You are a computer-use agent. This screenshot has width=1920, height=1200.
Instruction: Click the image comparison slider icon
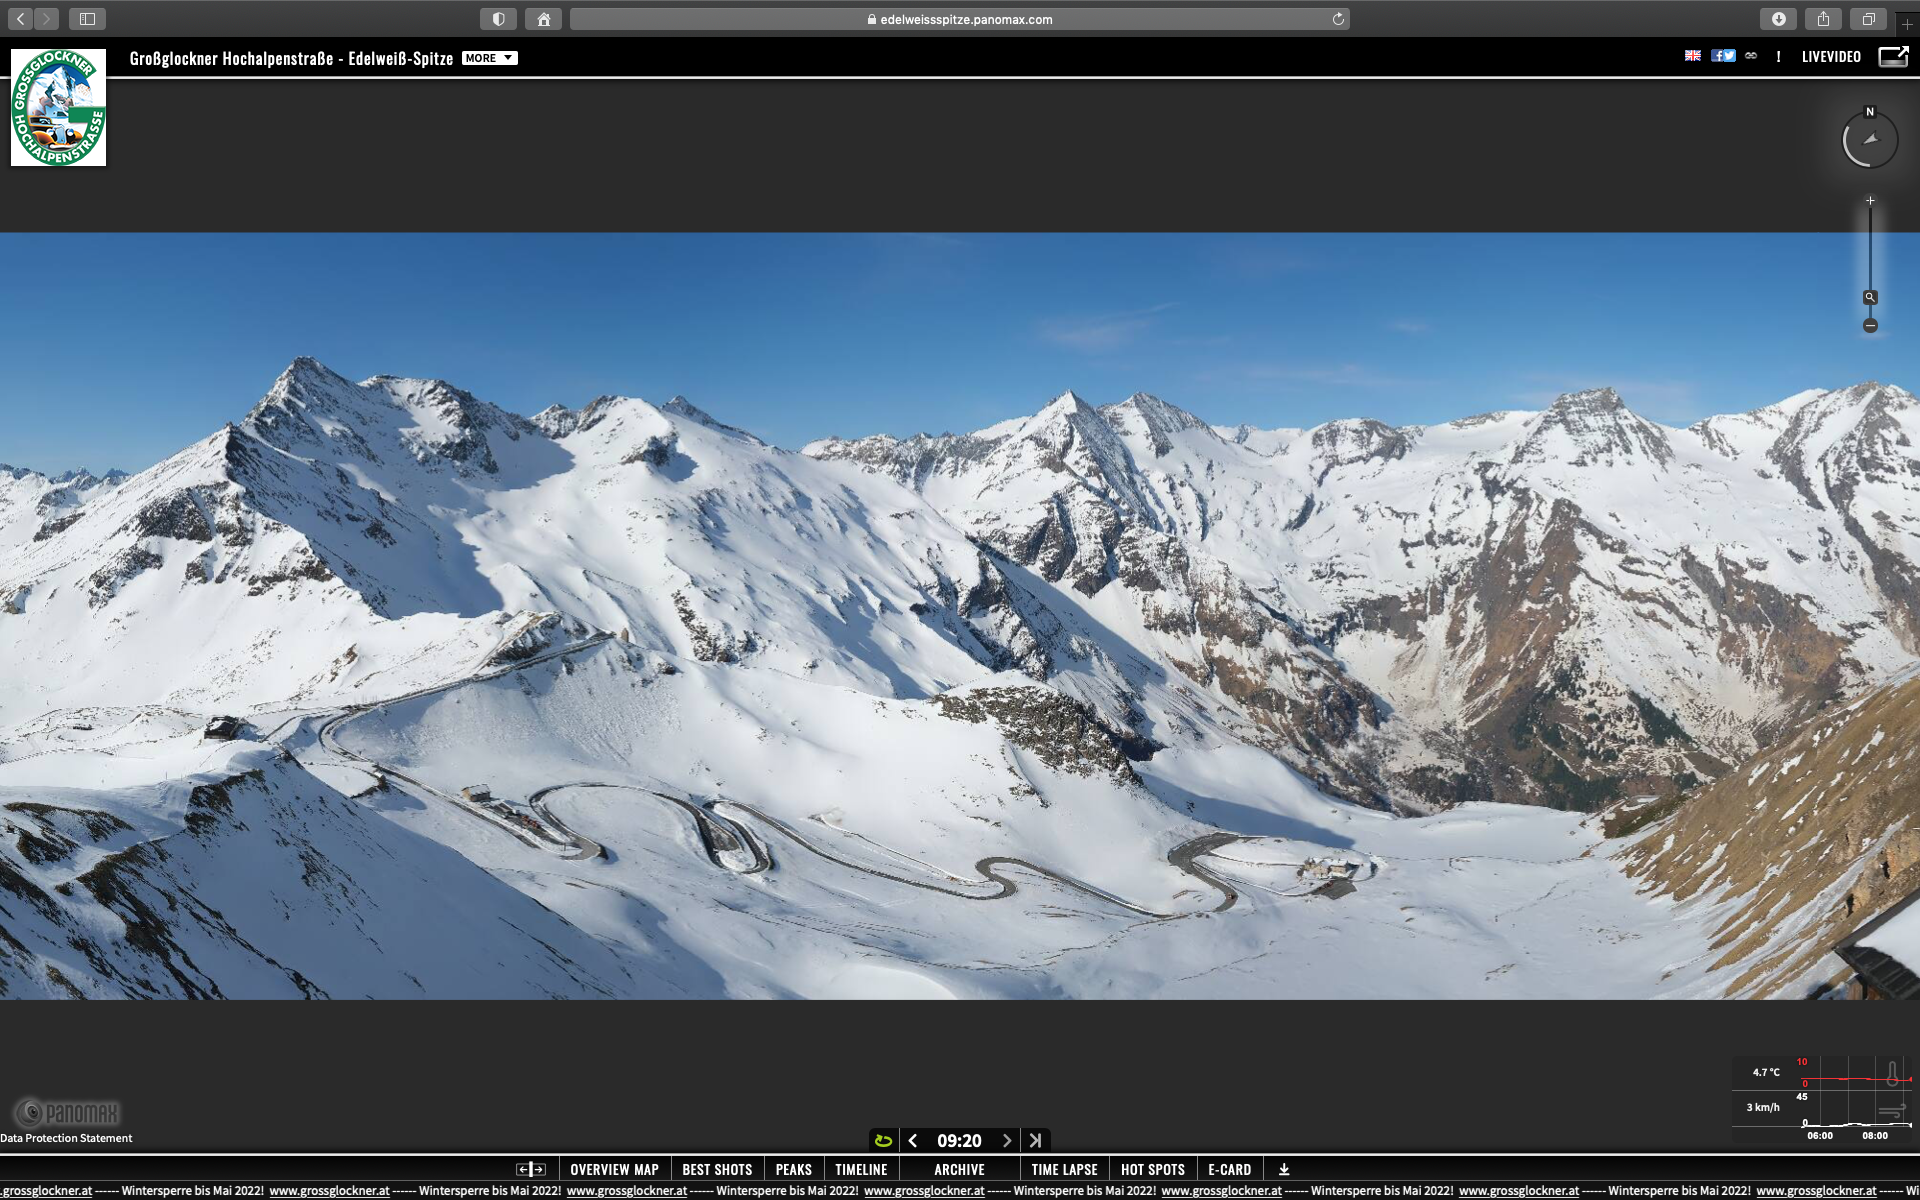coord(531,1169)
